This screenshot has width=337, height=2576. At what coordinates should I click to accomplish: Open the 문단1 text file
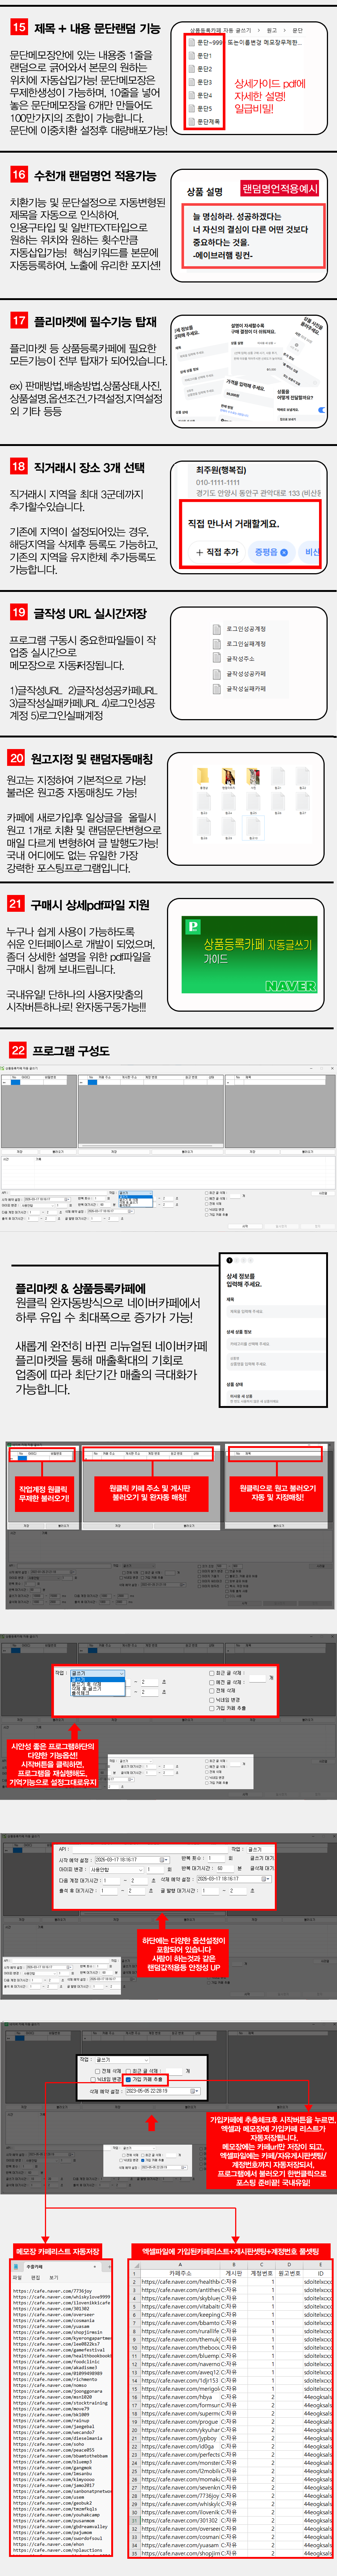(x=204, y=56)
